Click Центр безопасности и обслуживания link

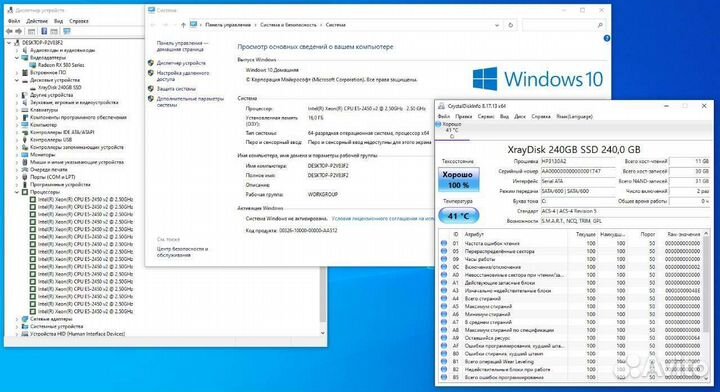(182, 252)
